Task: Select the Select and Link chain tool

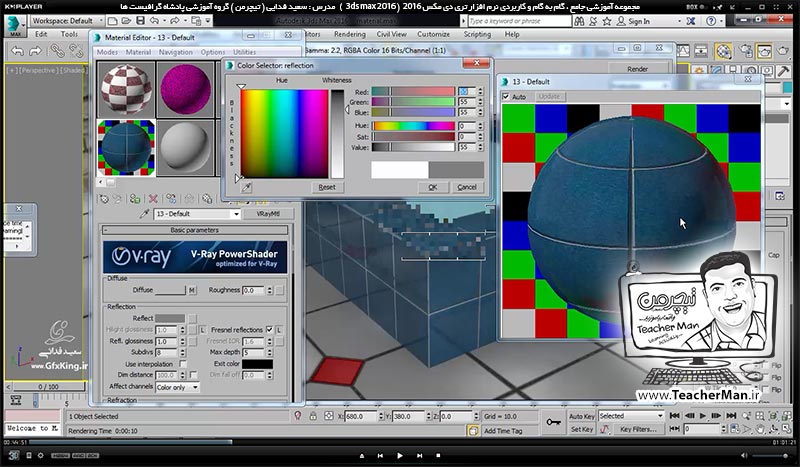Action: point(57,51)
